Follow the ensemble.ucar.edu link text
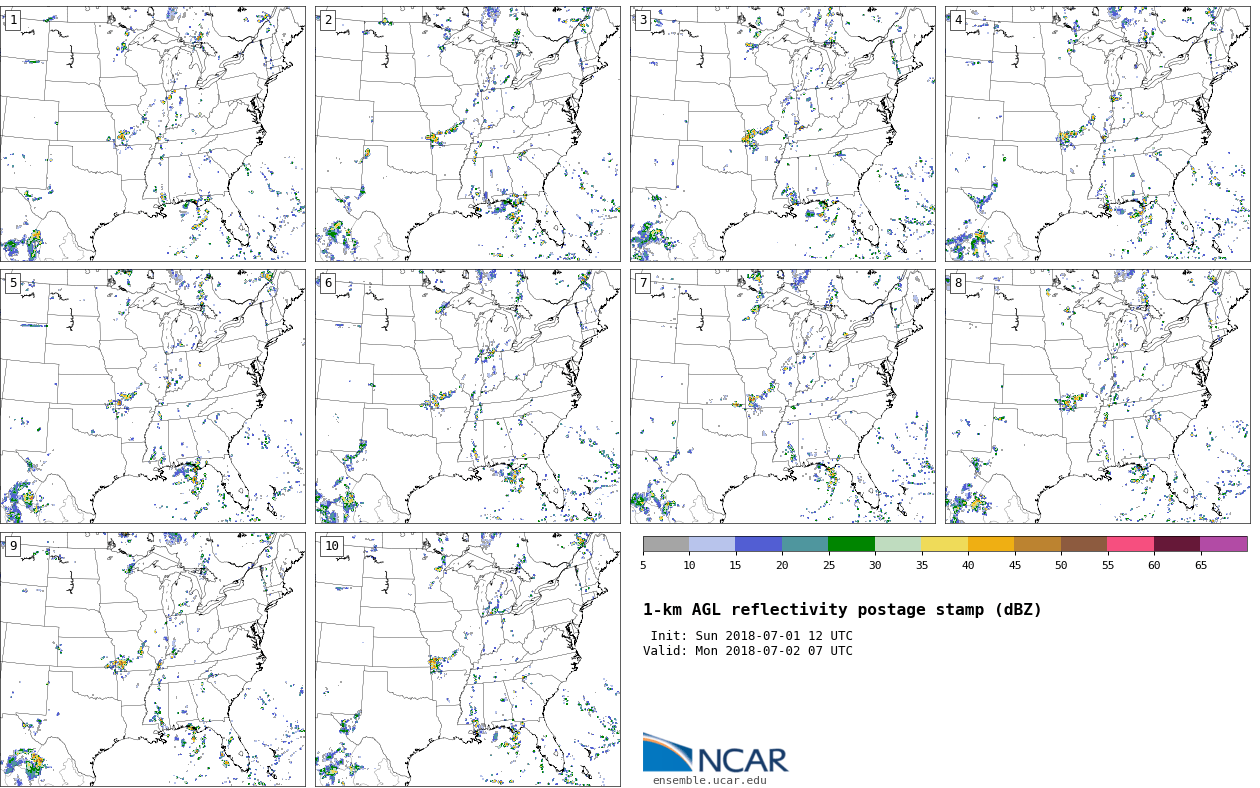The image size is (1260, 788). coord(709,781)
